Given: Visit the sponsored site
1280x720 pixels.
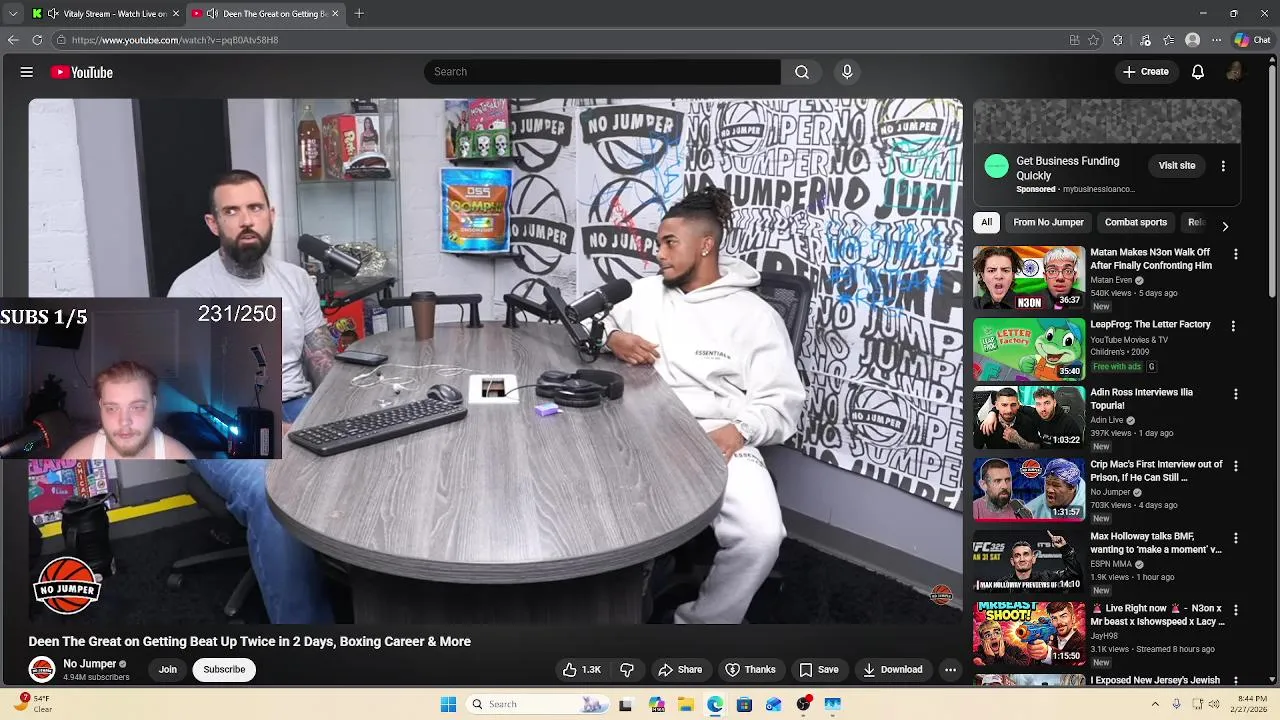Looking at the screenshot, I should click(1177, 166).
